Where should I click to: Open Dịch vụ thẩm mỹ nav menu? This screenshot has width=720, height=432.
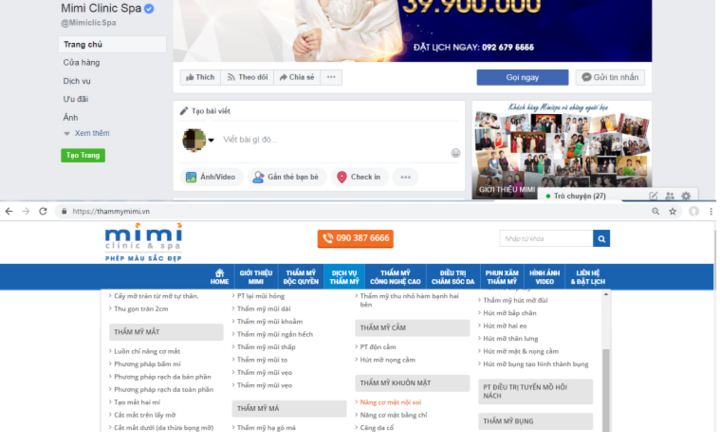[x=344, y=277]
